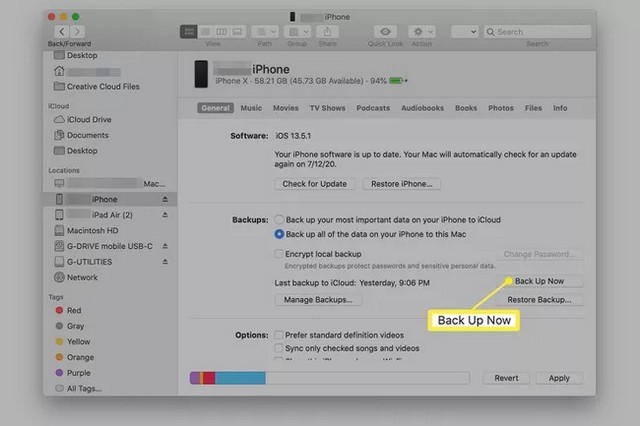
Task: Go back with the Back arrow
Action: click(x=62, y=31)
